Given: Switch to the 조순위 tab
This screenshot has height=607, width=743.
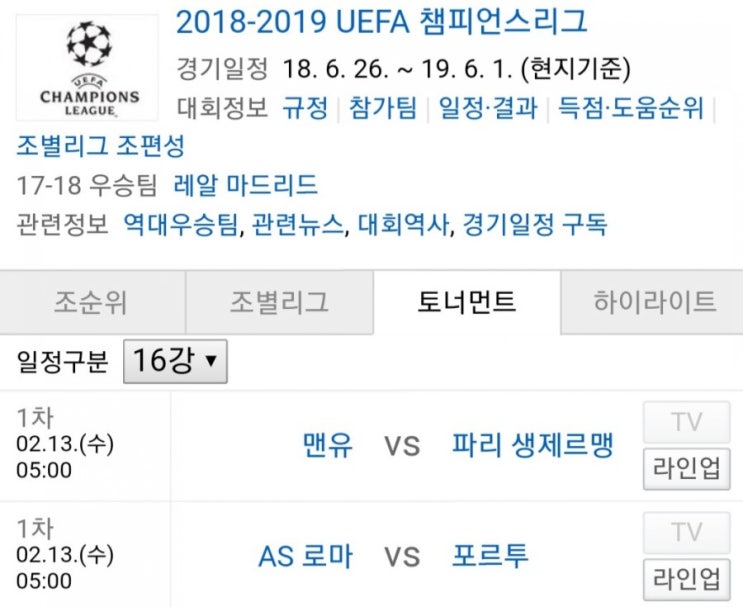Looking at the screenshot, I should click(92, 302).
